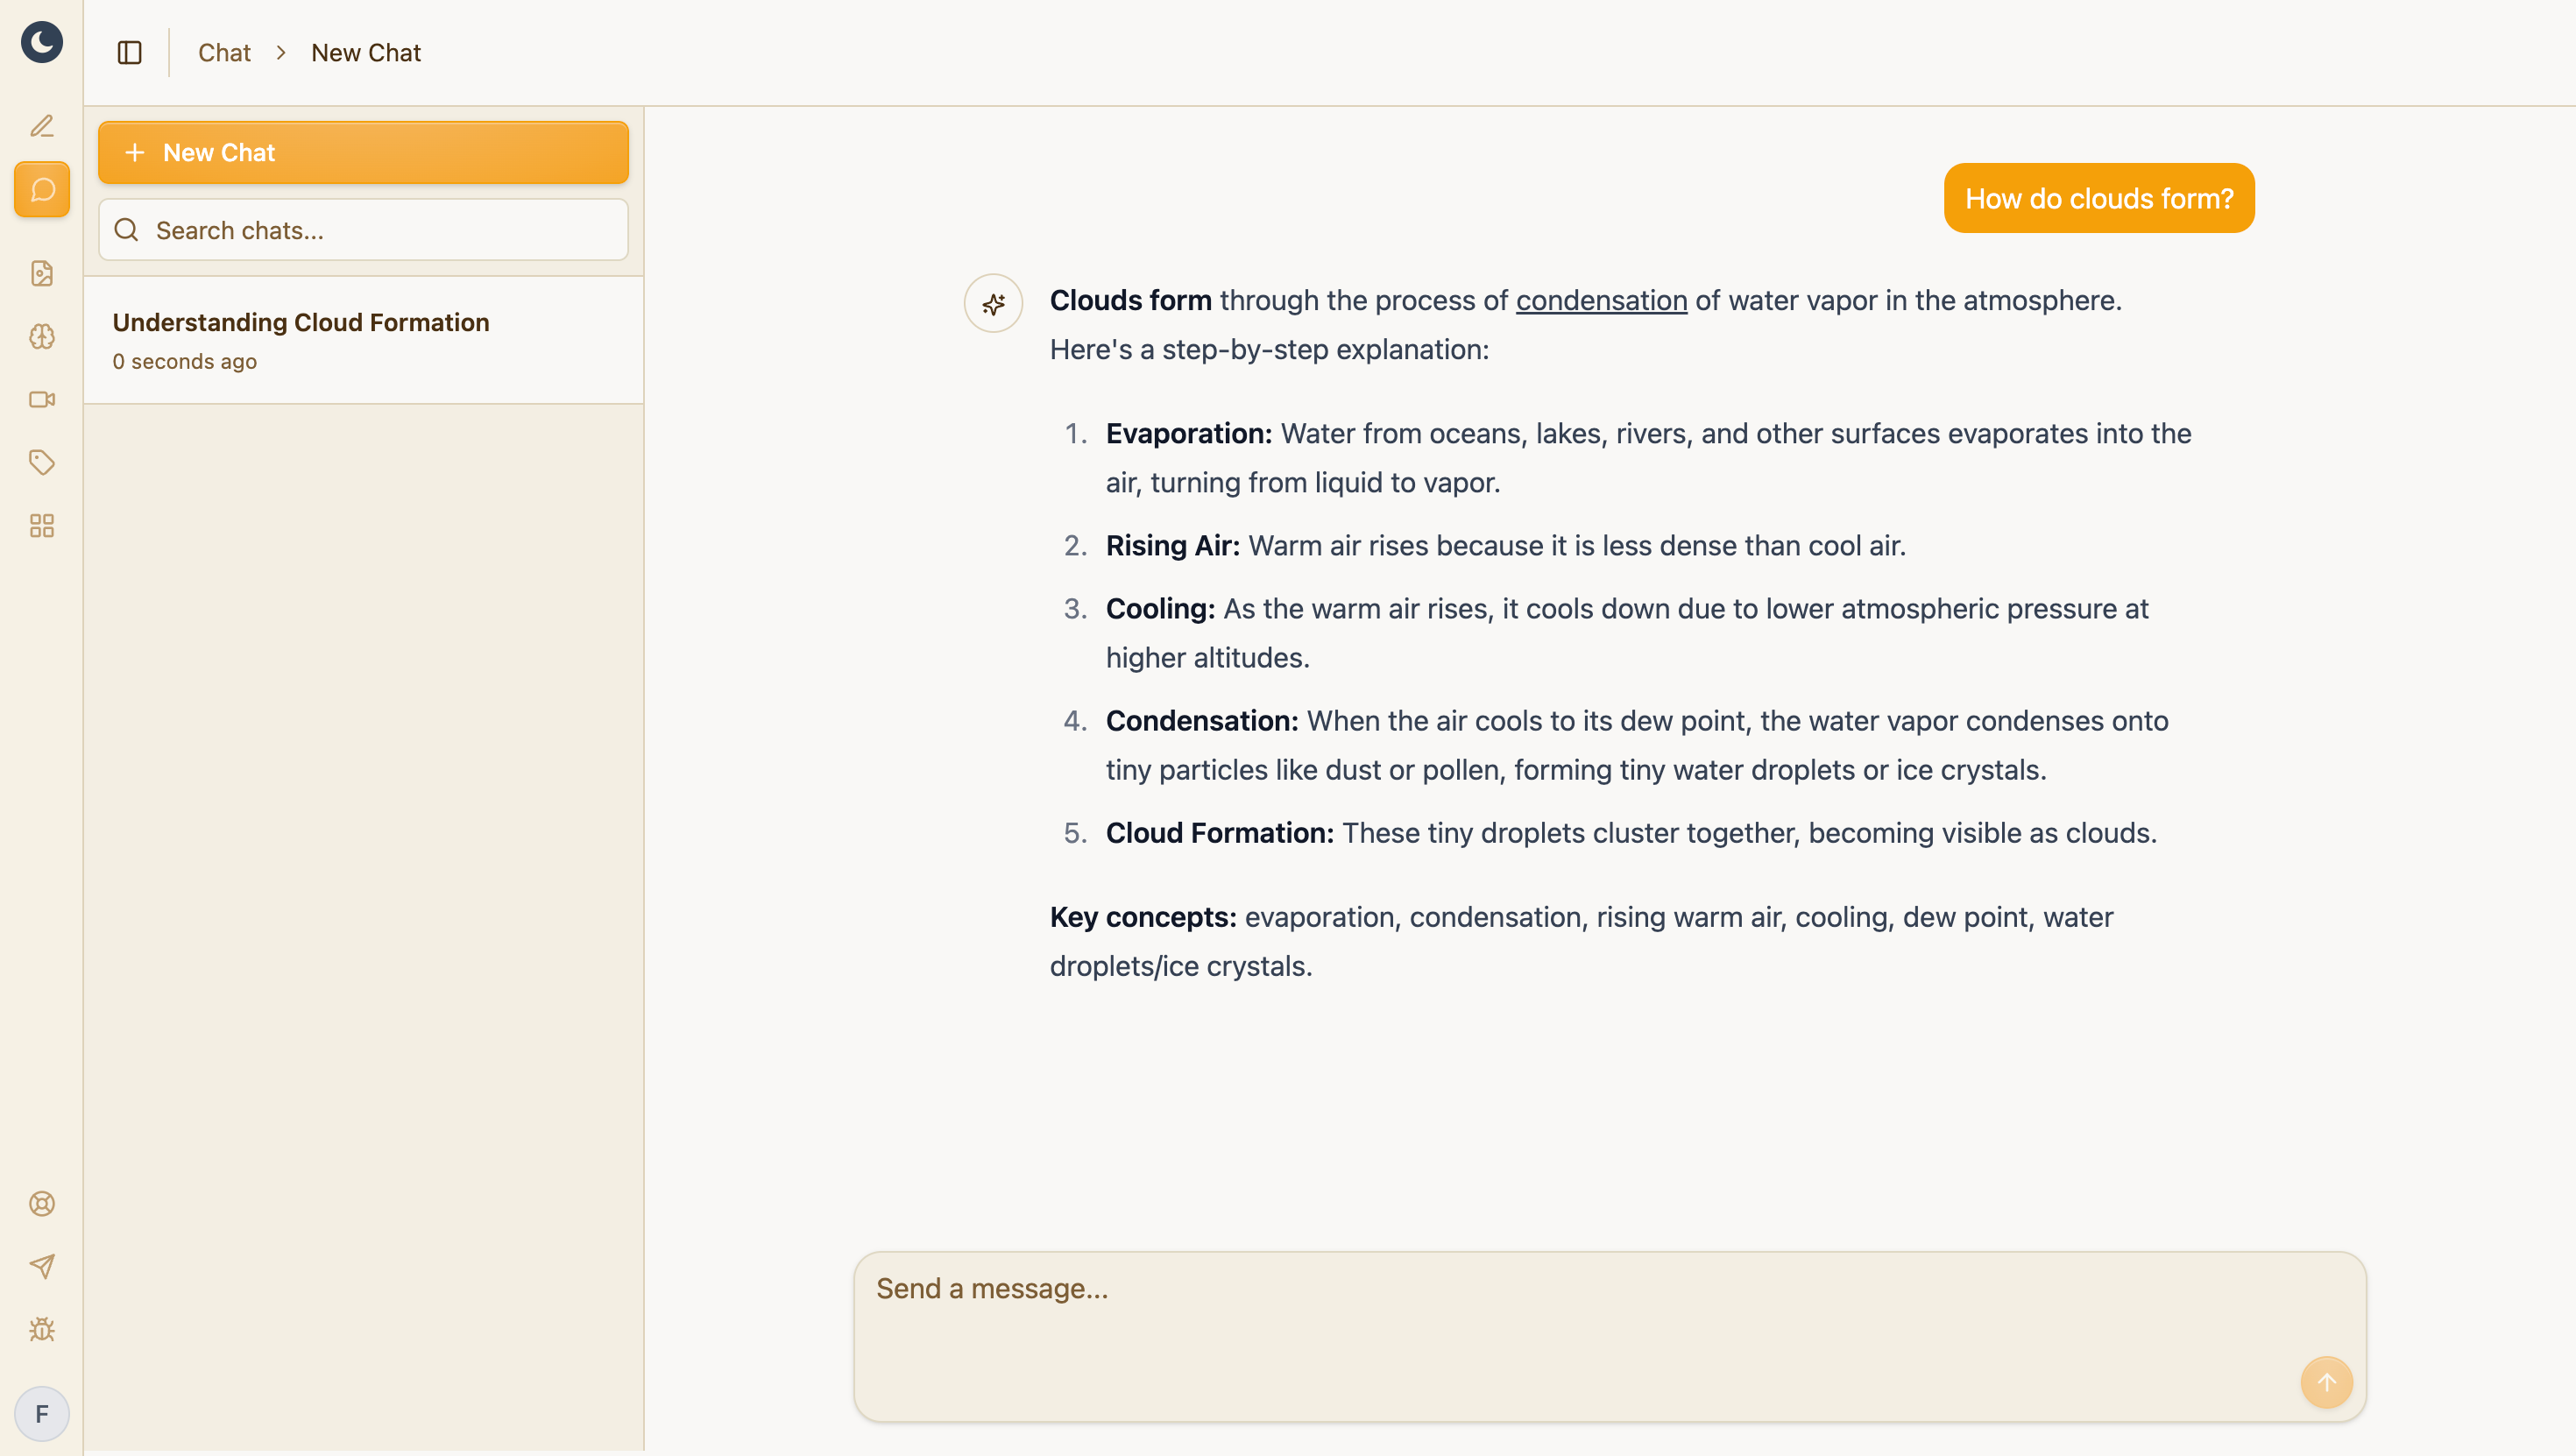The height and width of the screenshot is (1456, 2576).
Task: Click the lifebuoy support icon
Action: [41, 1204]
